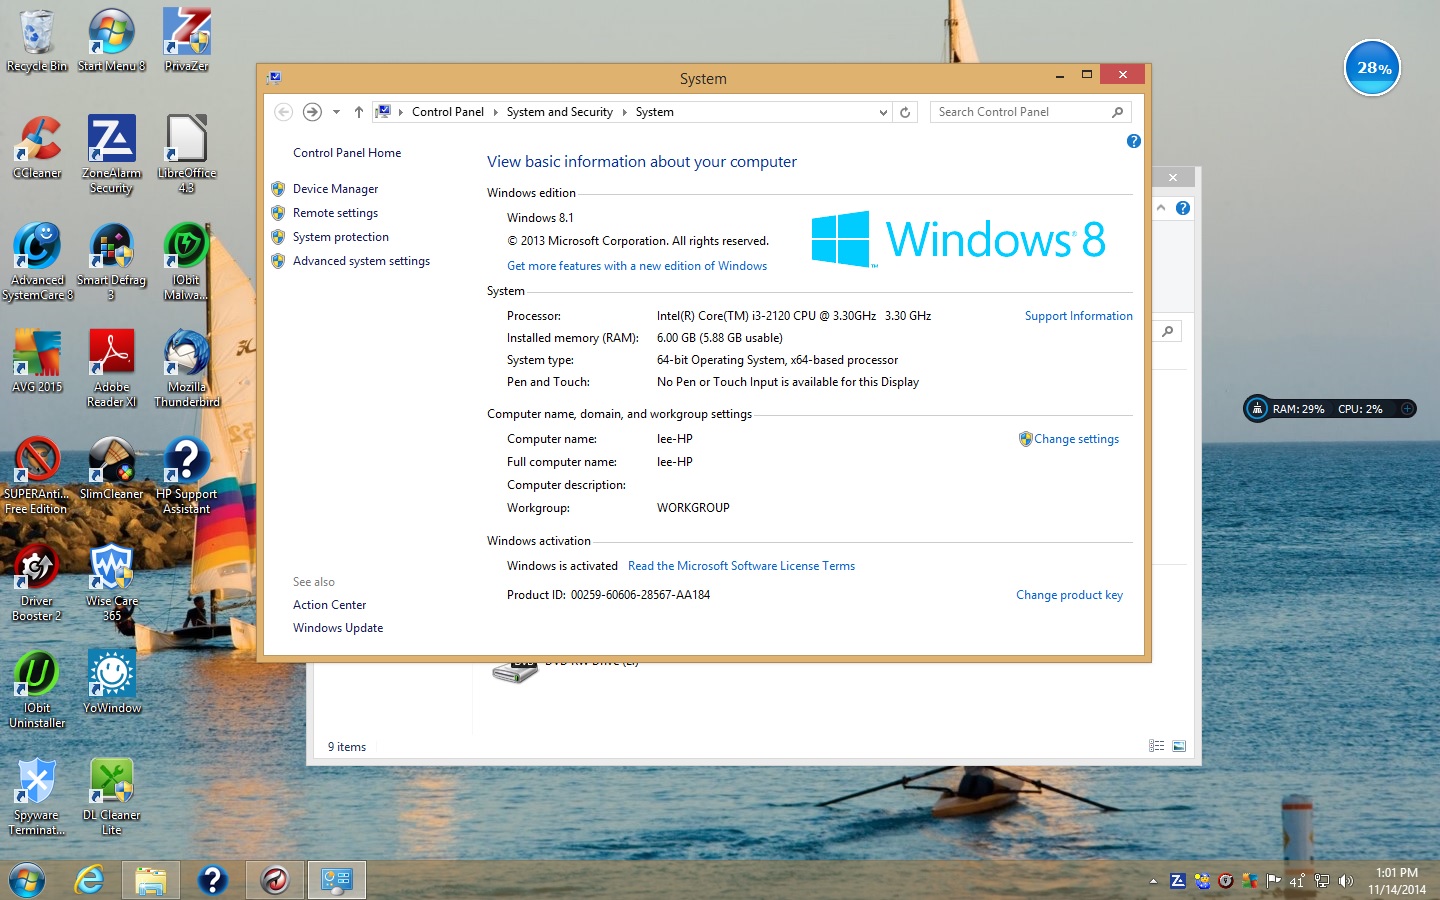The width and height of the screenshot is (1440, 900).
Task: Open the address bar history dropdown
Action: pos(883,112)
